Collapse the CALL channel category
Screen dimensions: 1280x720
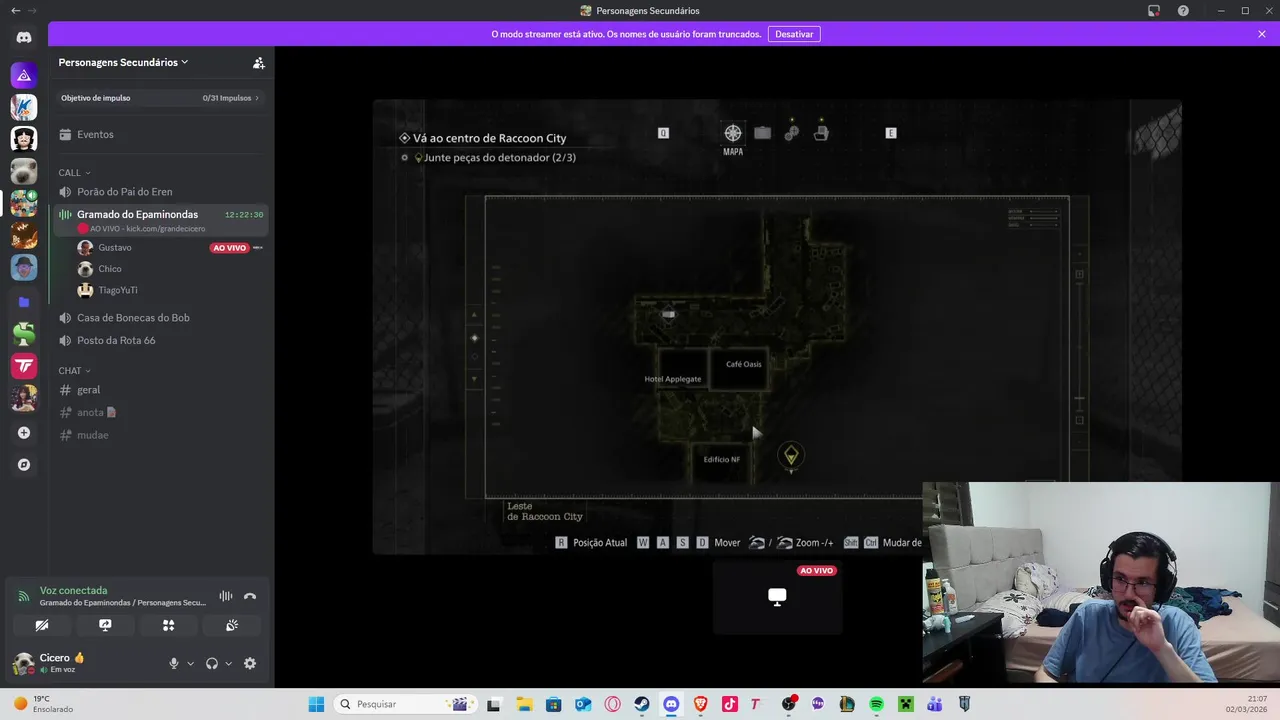point(74,172)
